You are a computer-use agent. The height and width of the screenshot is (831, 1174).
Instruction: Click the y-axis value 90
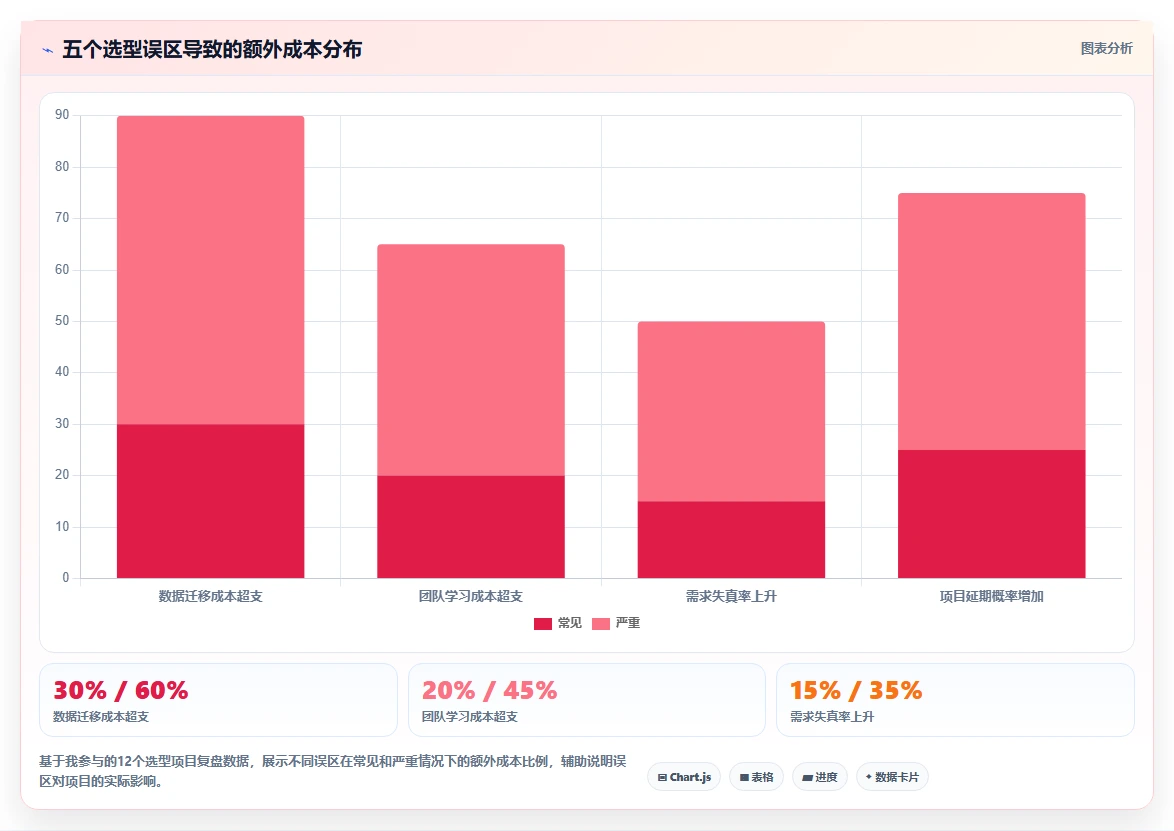pos(62,115)
